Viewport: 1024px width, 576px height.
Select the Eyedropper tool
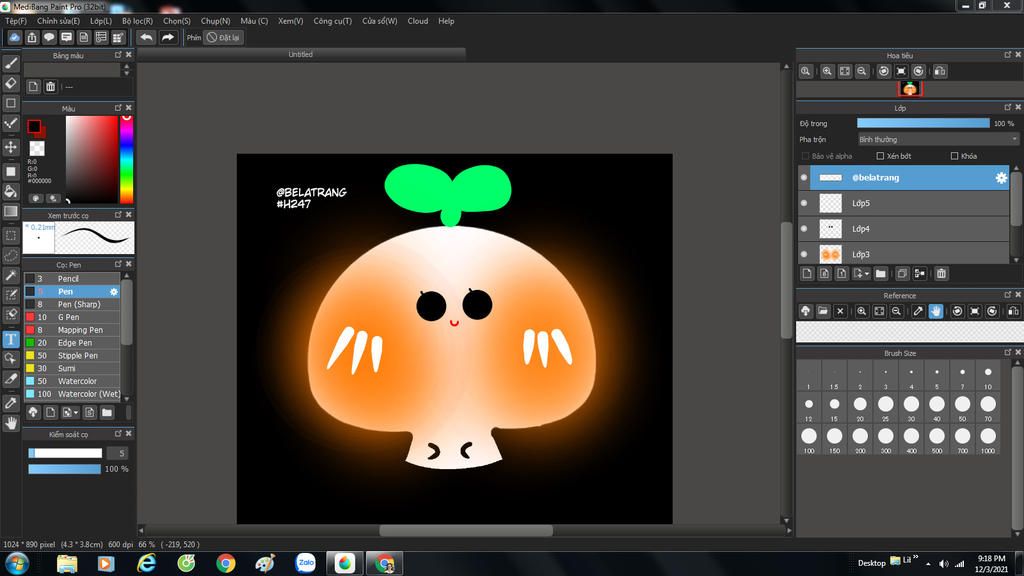11,403
